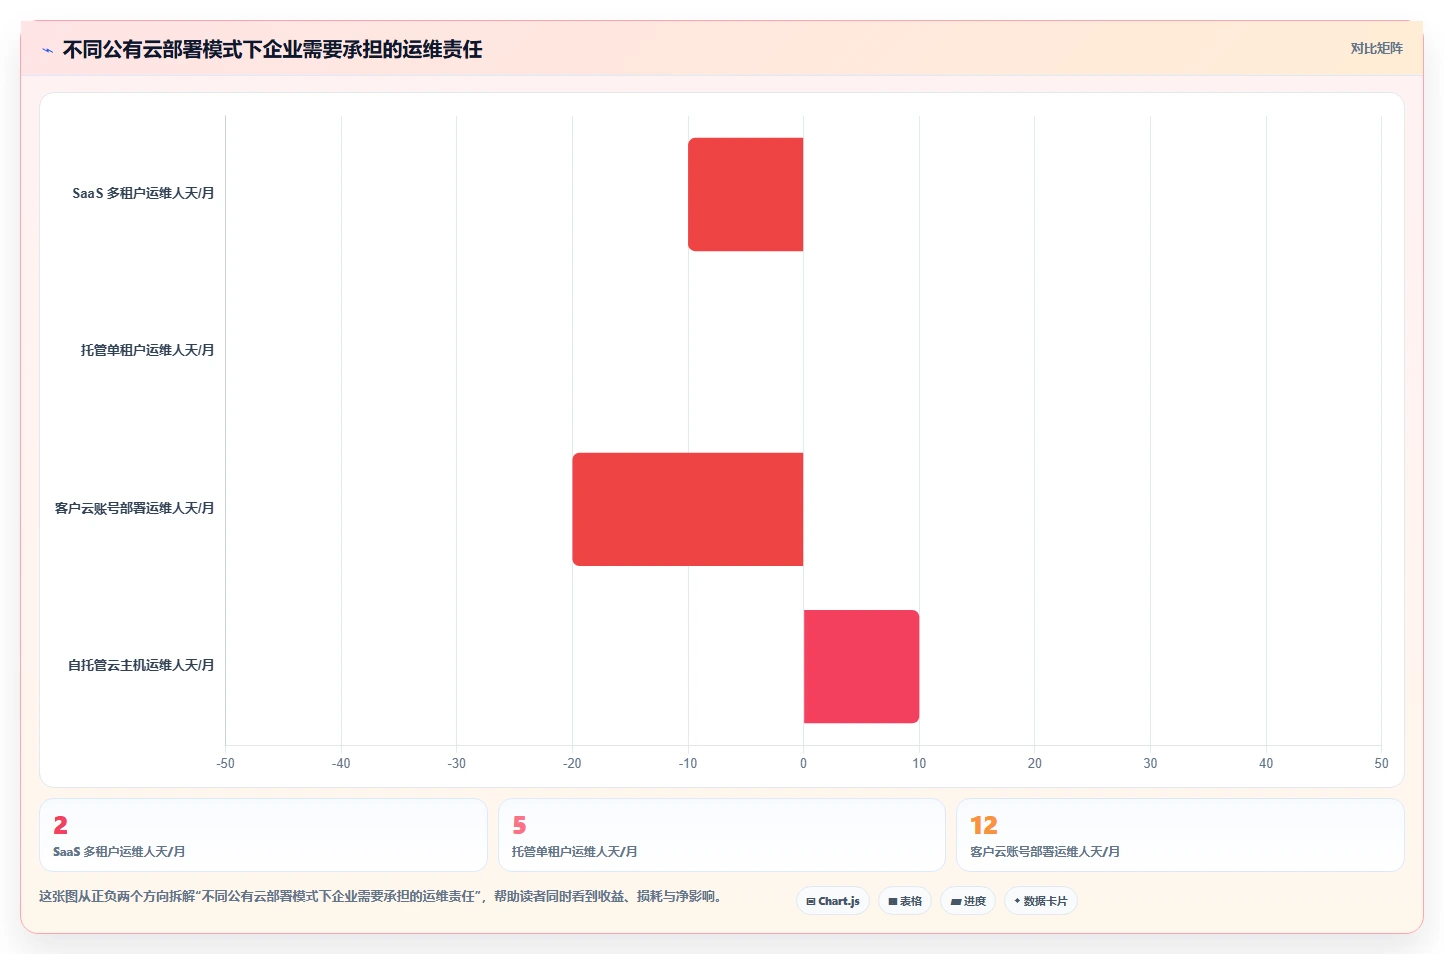
Task: Click the lightning icon beside the title
Action: coord(47,50)
